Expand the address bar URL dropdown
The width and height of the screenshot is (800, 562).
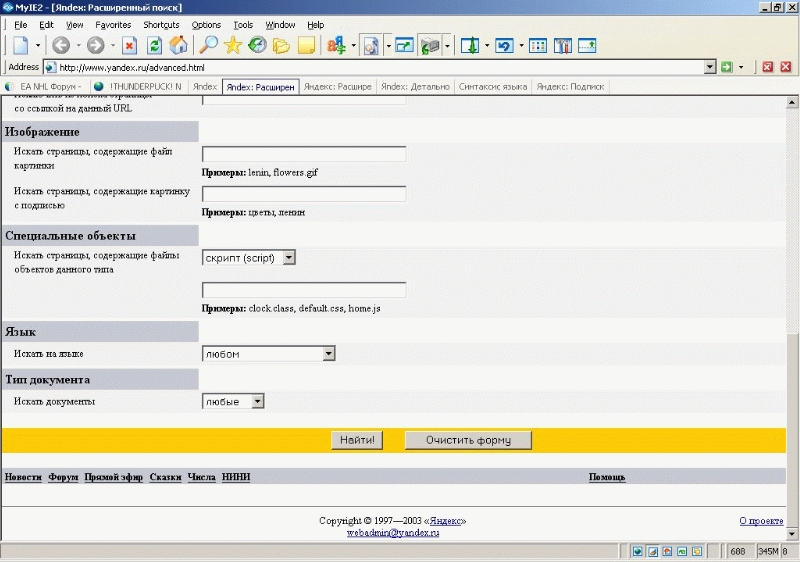(x=710, y=67)
